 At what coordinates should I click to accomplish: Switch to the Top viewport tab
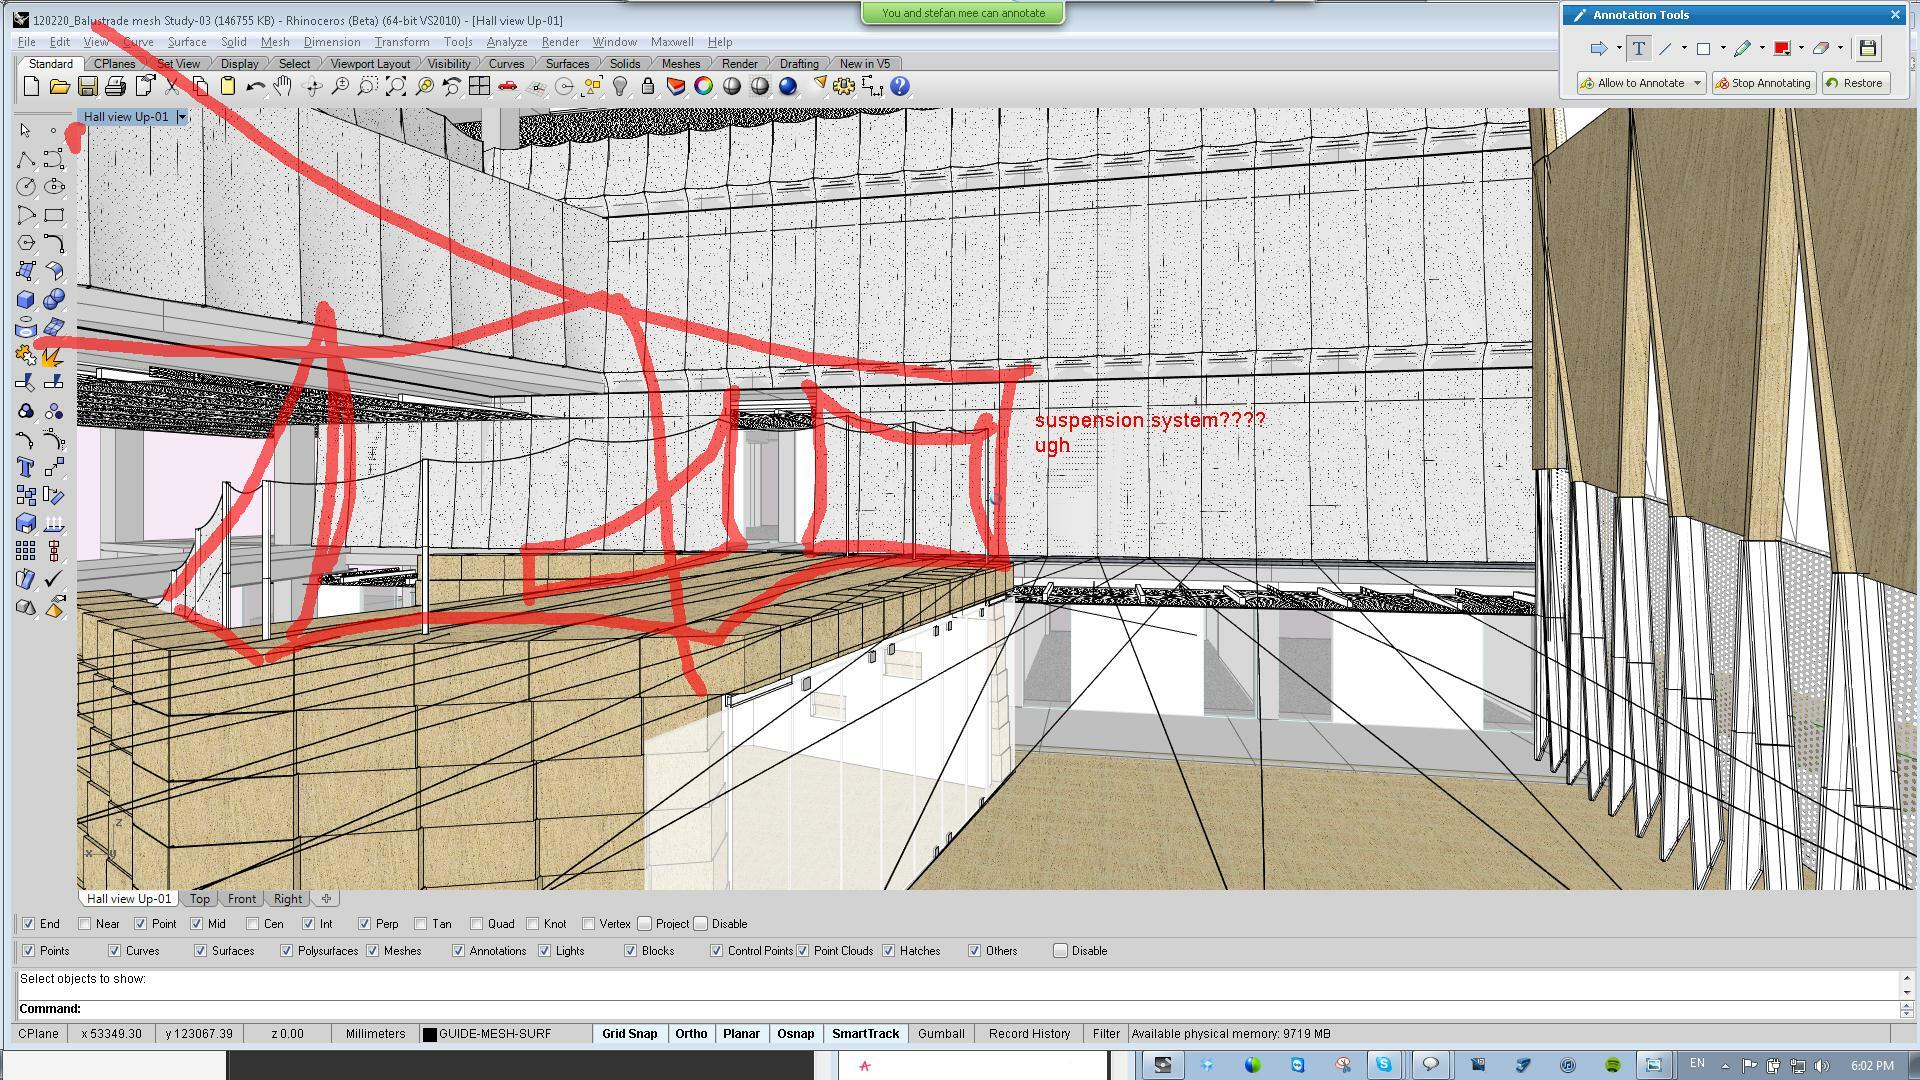pos(200,899)
